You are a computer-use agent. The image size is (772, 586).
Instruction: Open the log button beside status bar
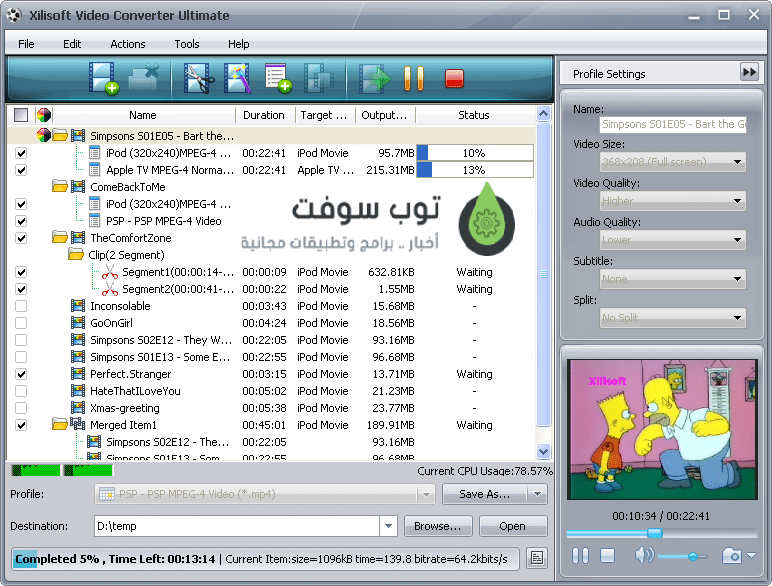click(x=537, y=558)
